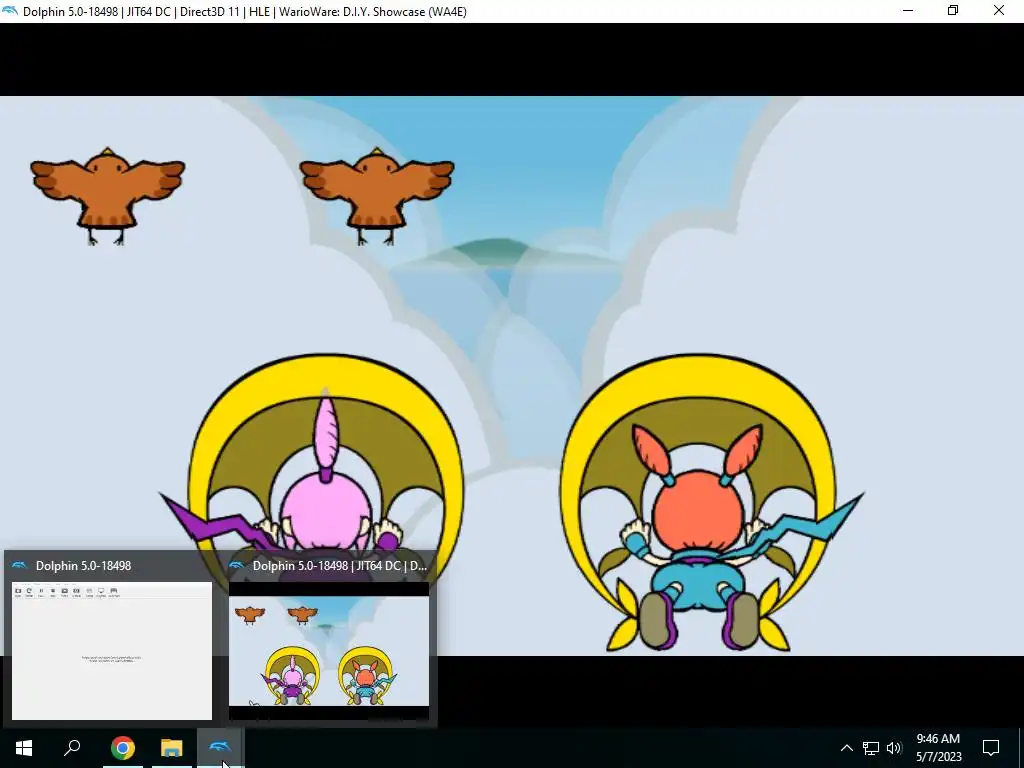
Task: Restore down the Dolphin game window
Action: 953,11
